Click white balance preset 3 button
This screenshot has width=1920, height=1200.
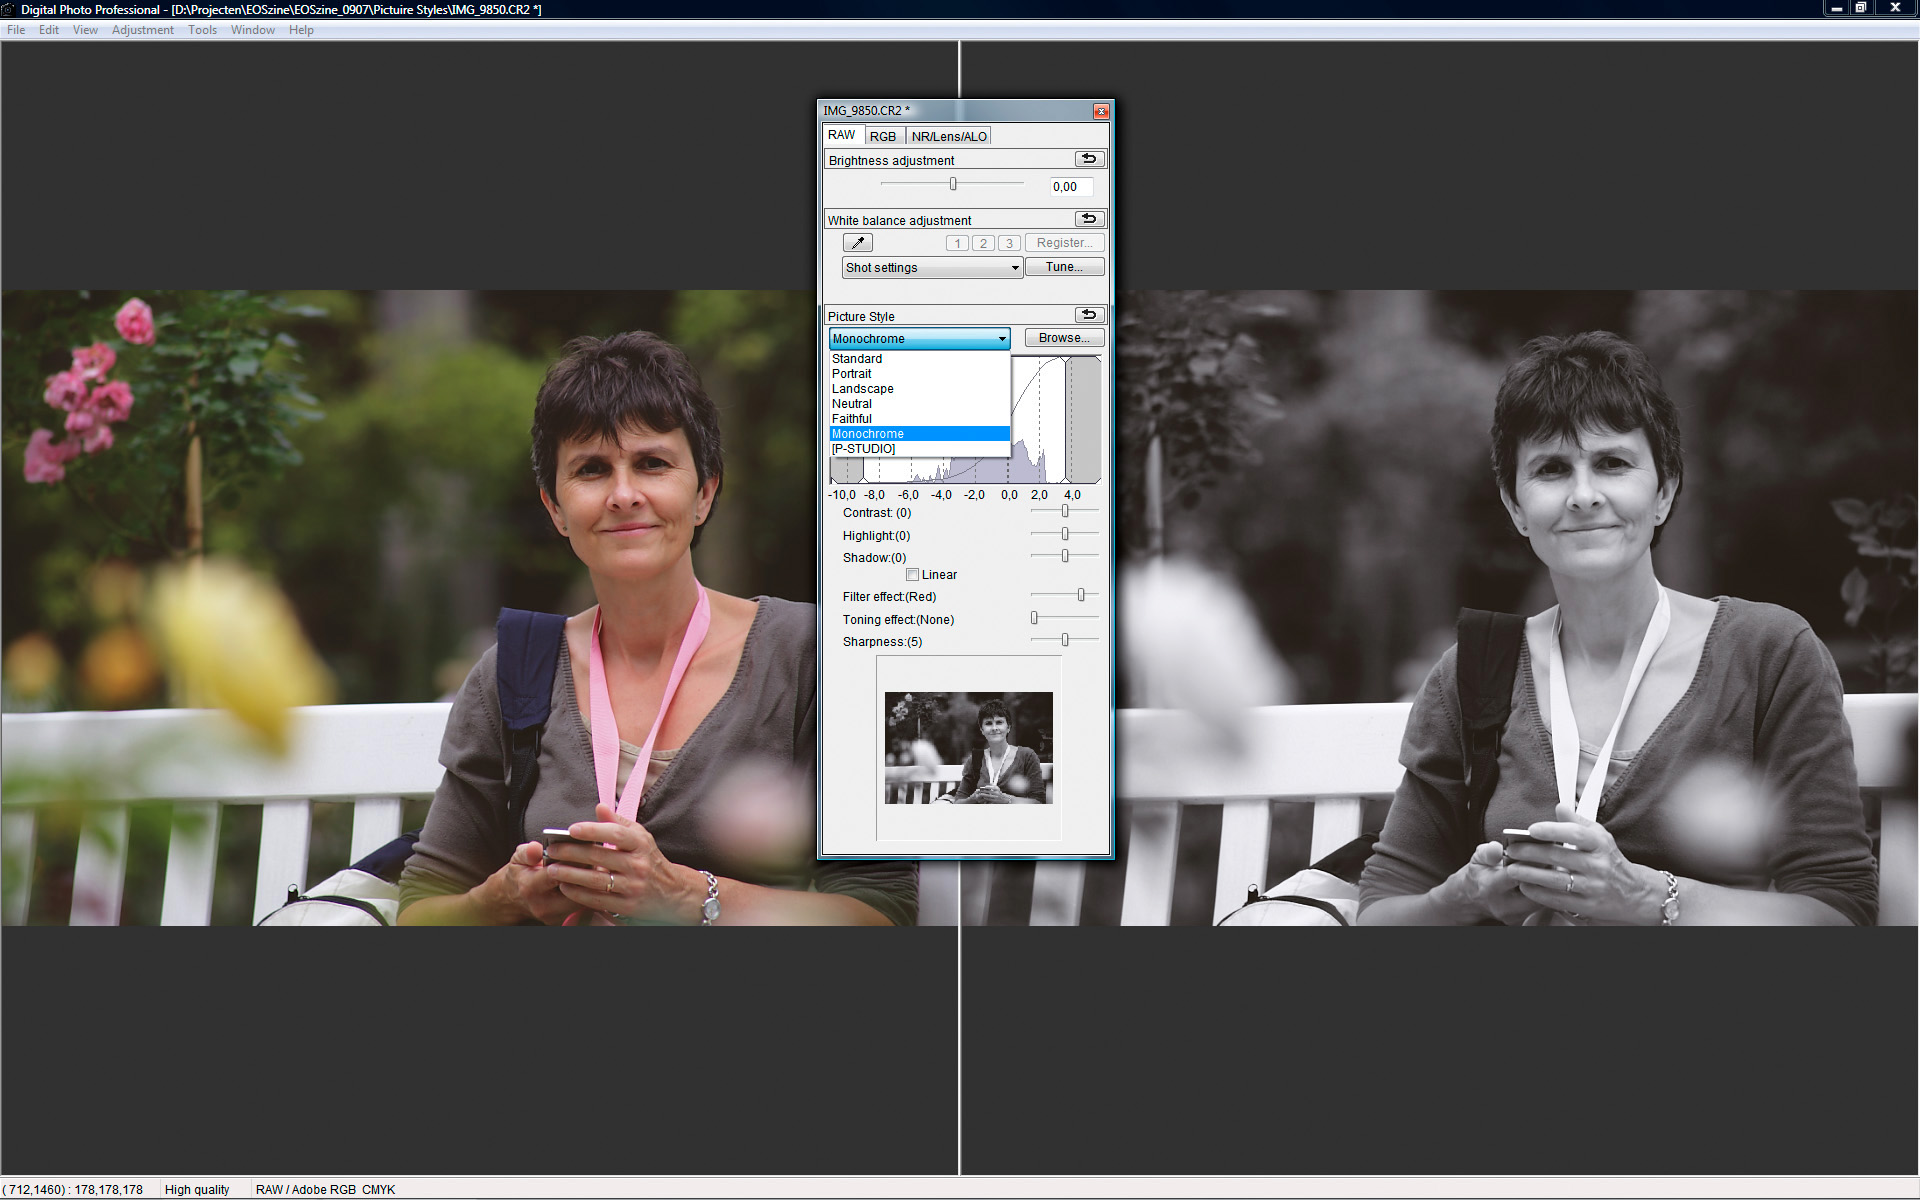pyautogui.click(x=1009, y=243)
